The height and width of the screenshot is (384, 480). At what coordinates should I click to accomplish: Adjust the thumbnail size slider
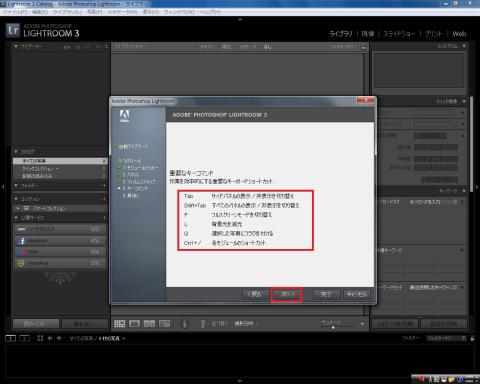[x=332, y=327]
